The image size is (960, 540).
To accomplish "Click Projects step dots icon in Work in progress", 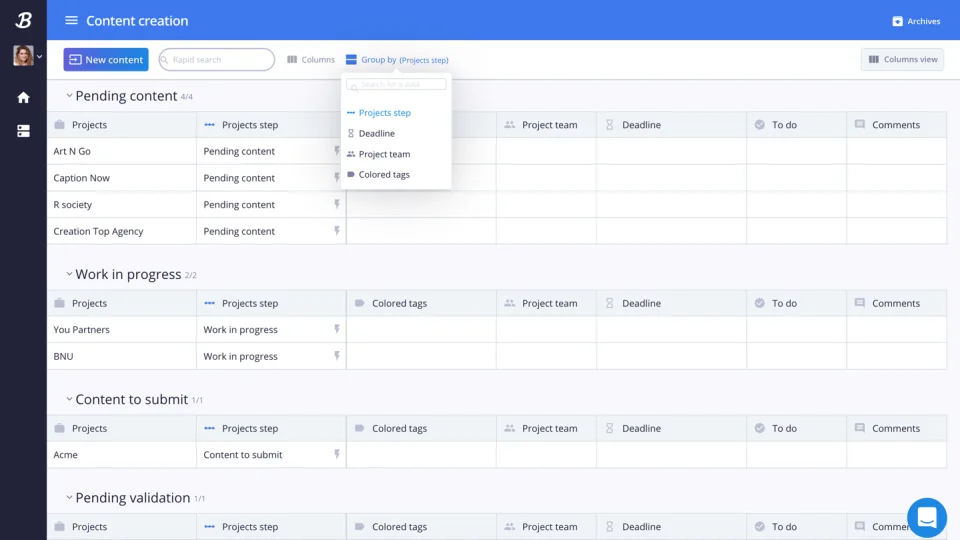I will coord(209,303).
